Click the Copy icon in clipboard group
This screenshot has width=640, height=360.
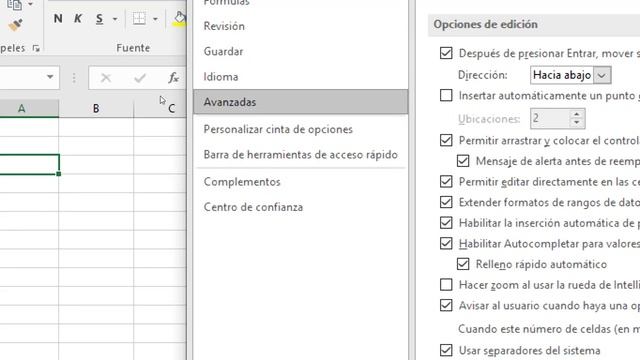[x=15, y=5]
